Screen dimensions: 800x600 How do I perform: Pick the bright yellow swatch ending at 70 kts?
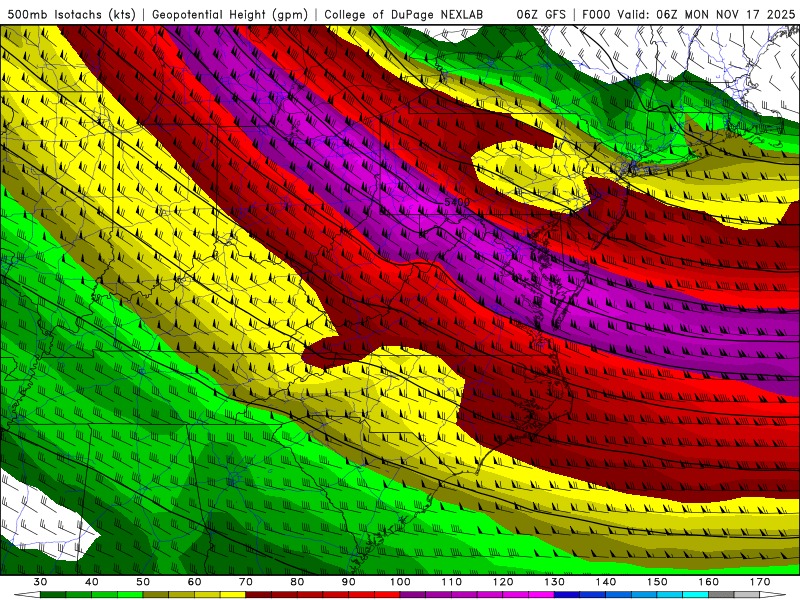pos(233,595)
